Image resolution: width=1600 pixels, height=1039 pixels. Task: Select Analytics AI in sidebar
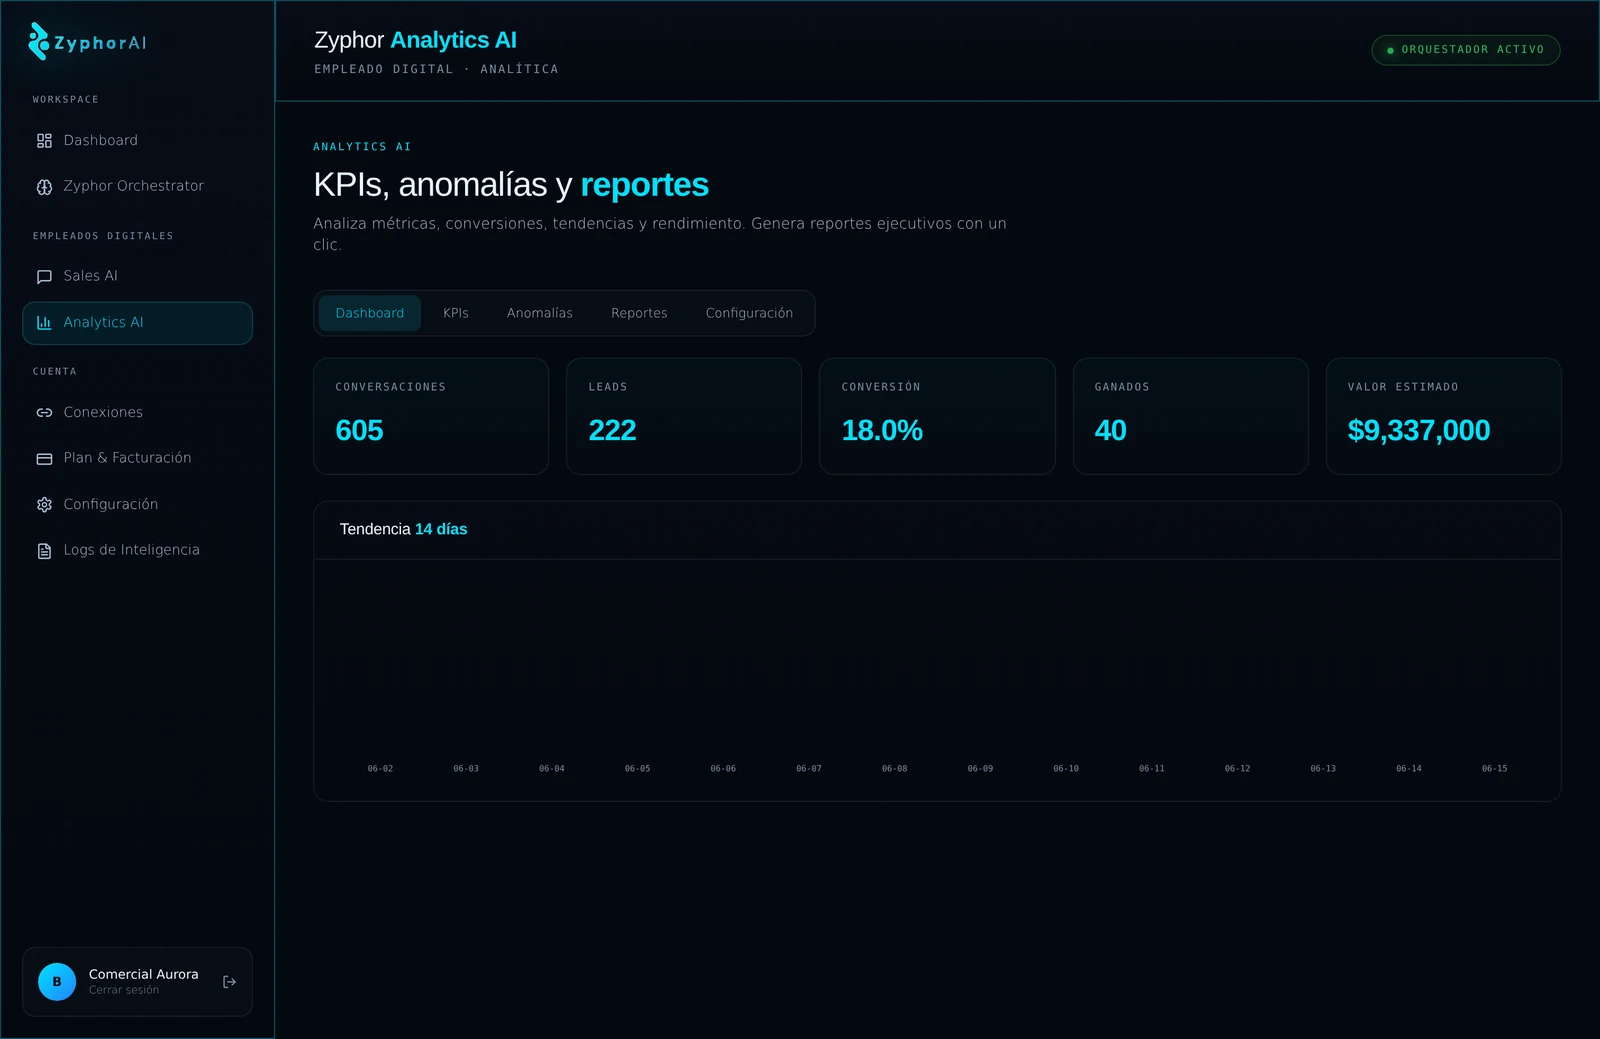(137, 323)
